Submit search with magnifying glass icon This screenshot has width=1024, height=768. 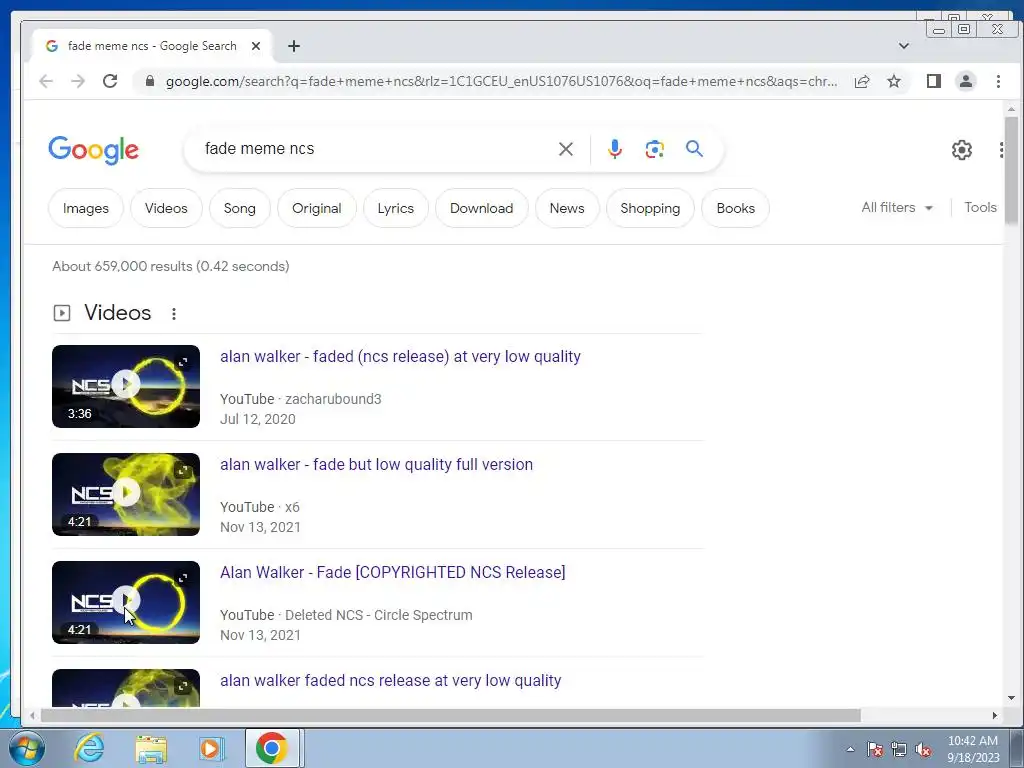[694, 149]
